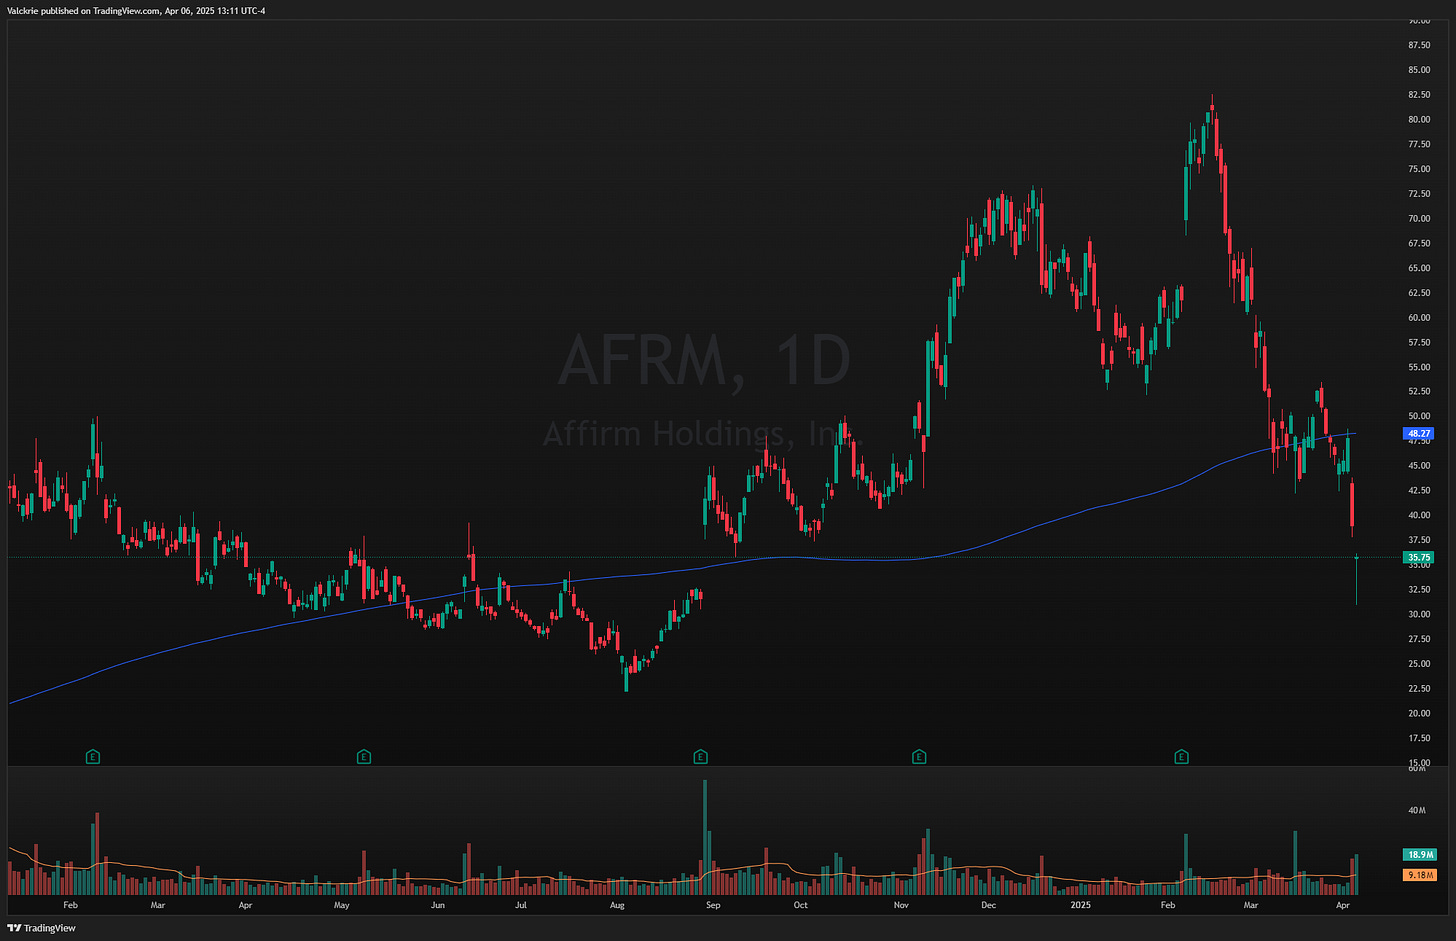Click the 'Dec' label on the time axis
Image resolution: width=1456 pixels, height=941 pixels.
click(x=989, y=905)
